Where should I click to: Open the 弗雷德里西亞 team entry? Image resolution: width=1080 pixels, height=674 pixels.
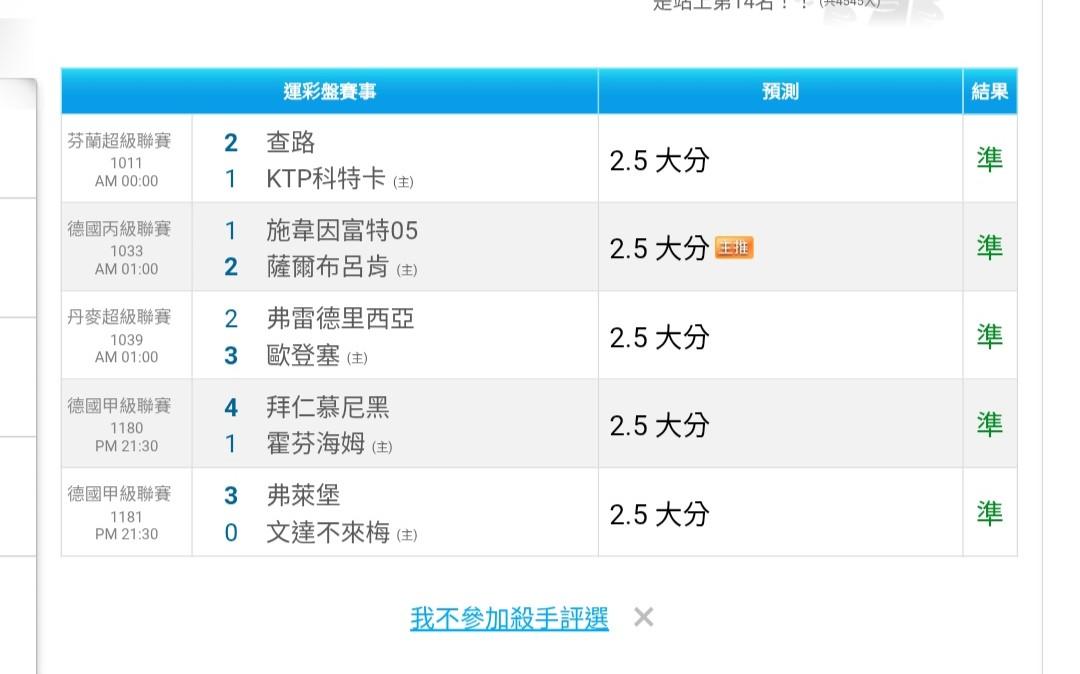[x=340, y=319]
